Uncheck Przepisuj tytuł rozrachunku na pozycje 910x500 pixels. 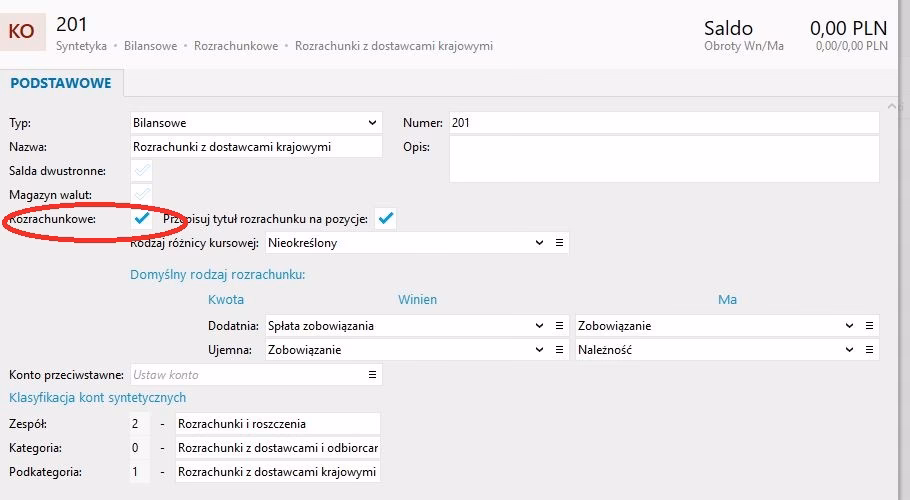[x=386, y=218]
